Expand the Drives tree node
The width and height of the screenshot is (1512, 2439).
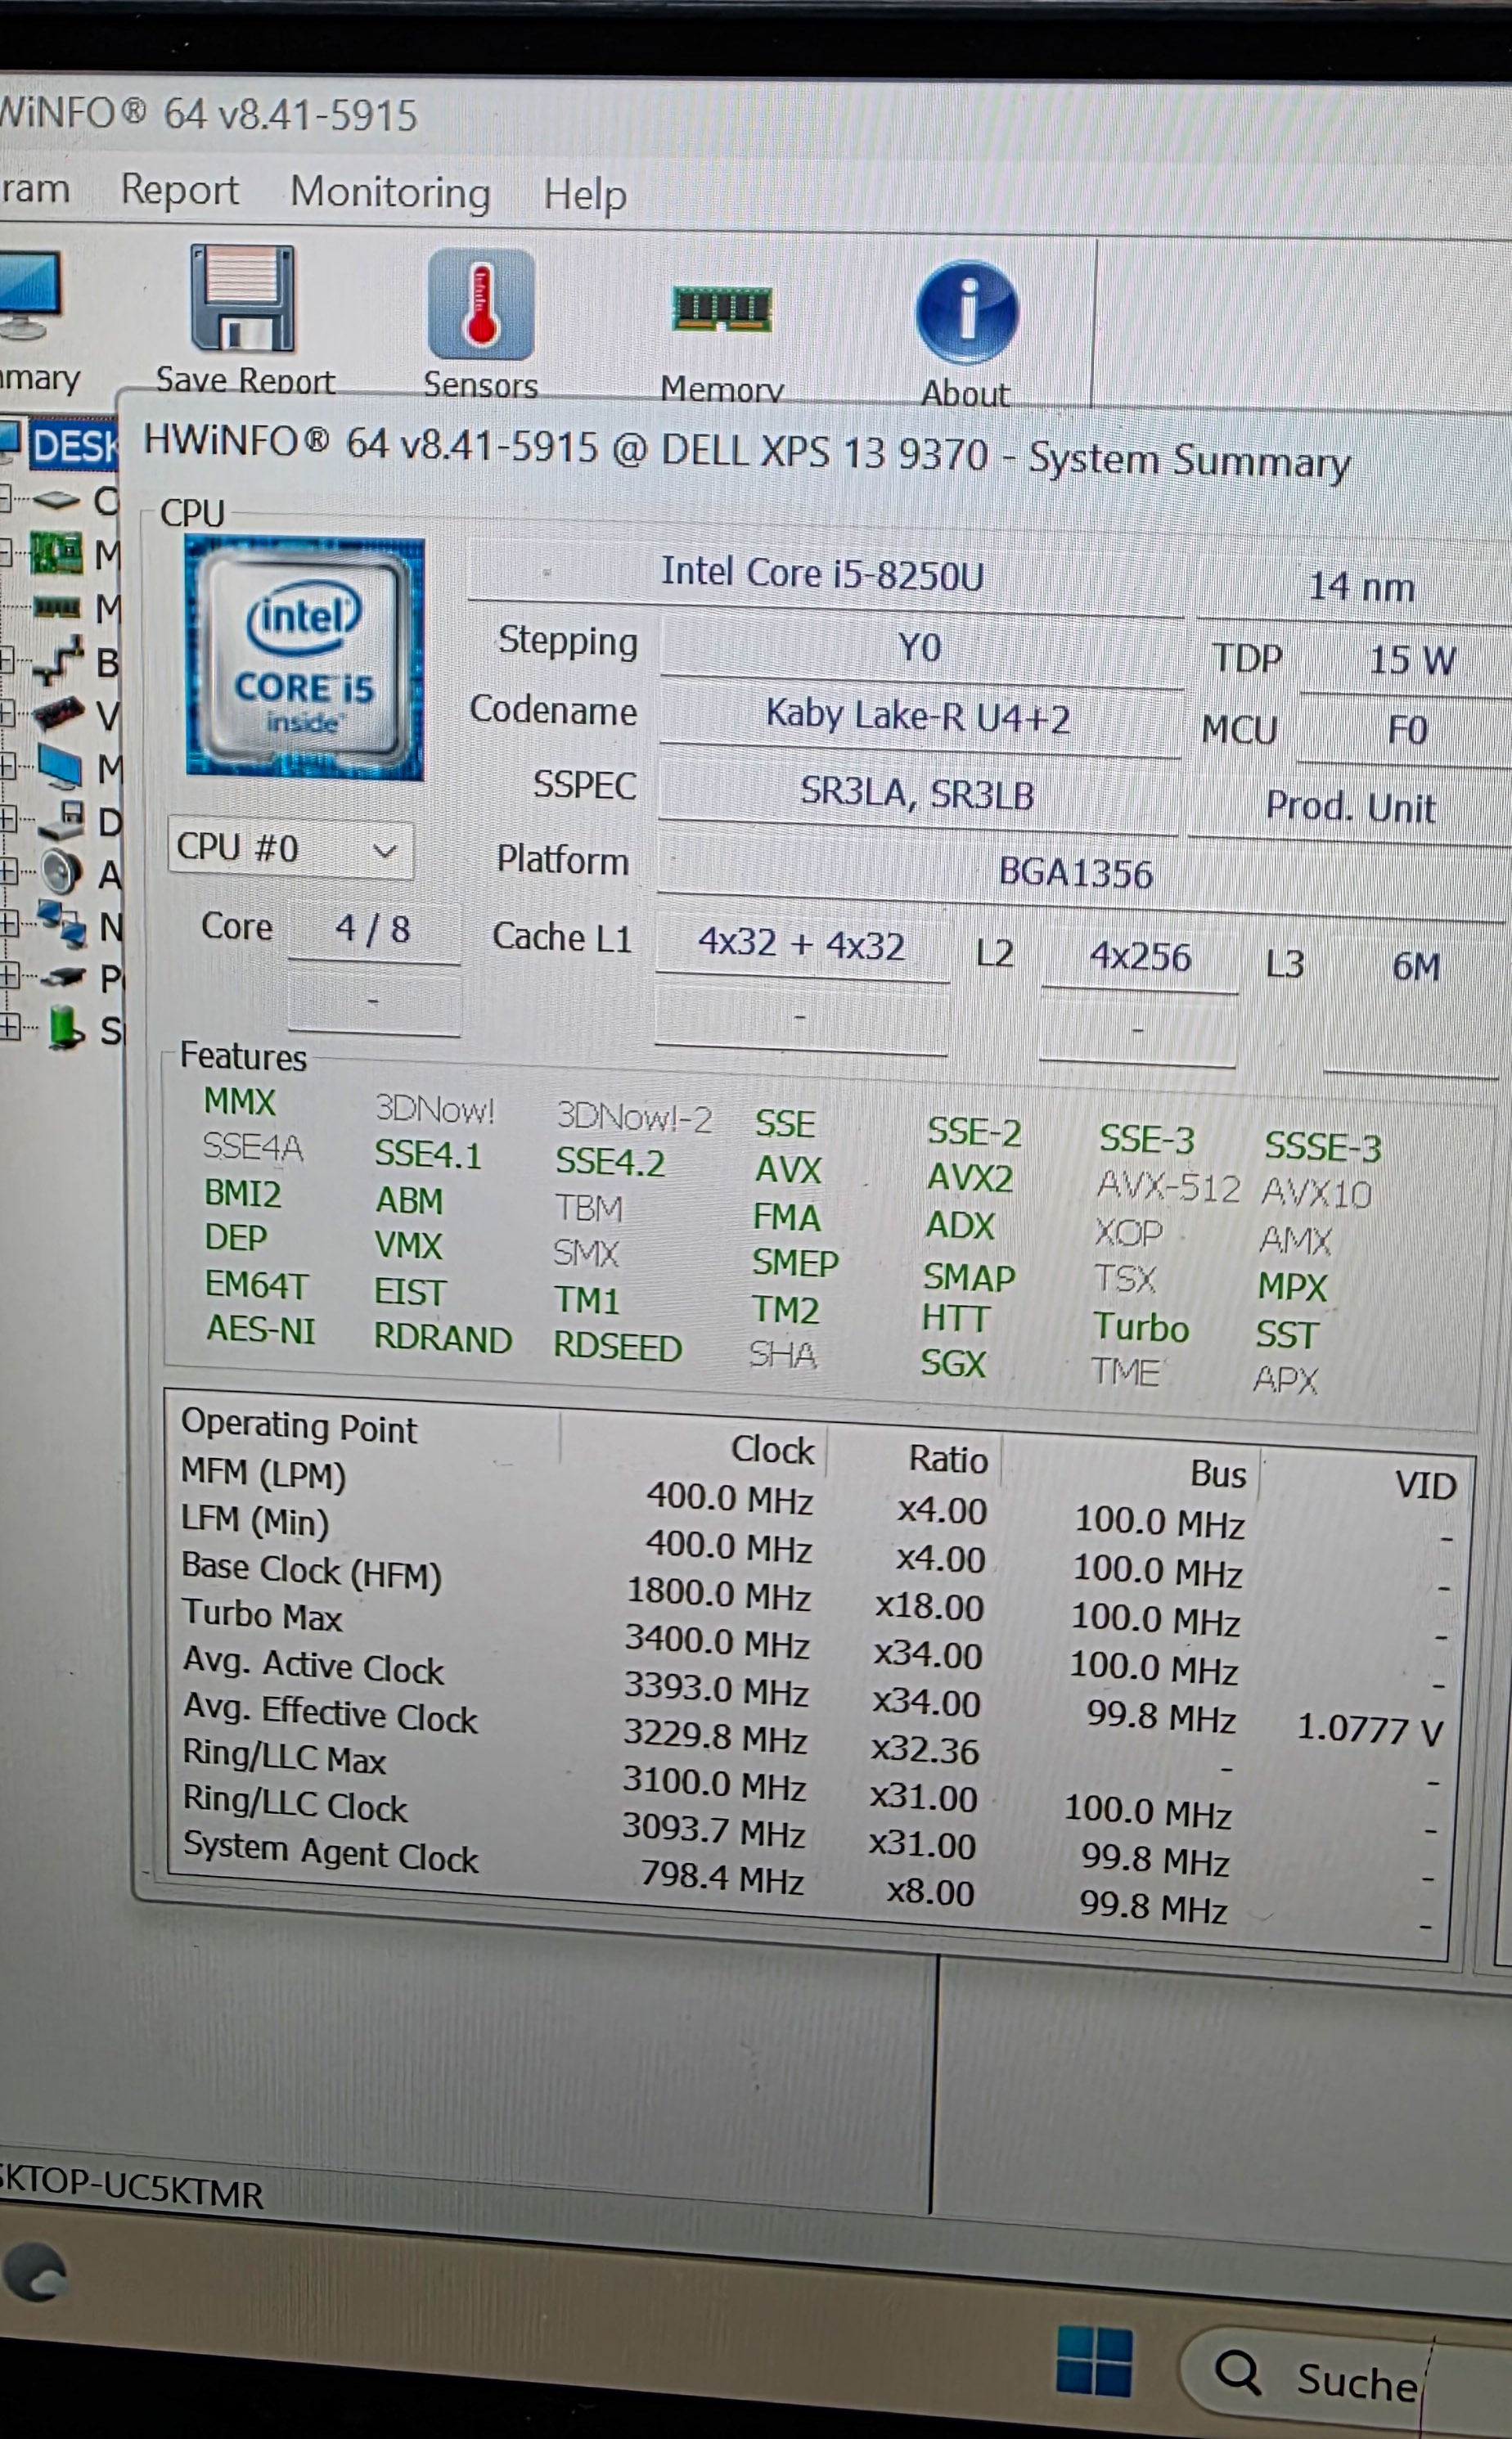coord(9,819)
